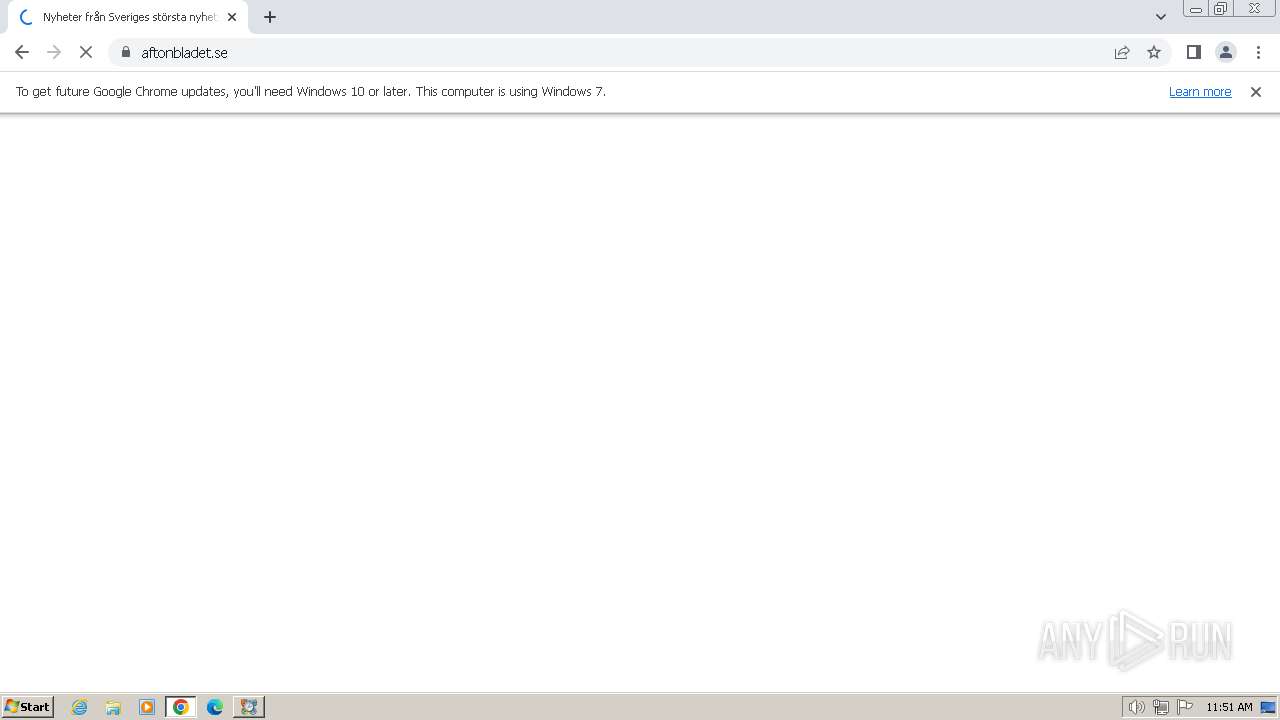The height and width of the screenshot is (720, 1280).
Task: Open the last pinned taskbar application
Action: [249, 707]
